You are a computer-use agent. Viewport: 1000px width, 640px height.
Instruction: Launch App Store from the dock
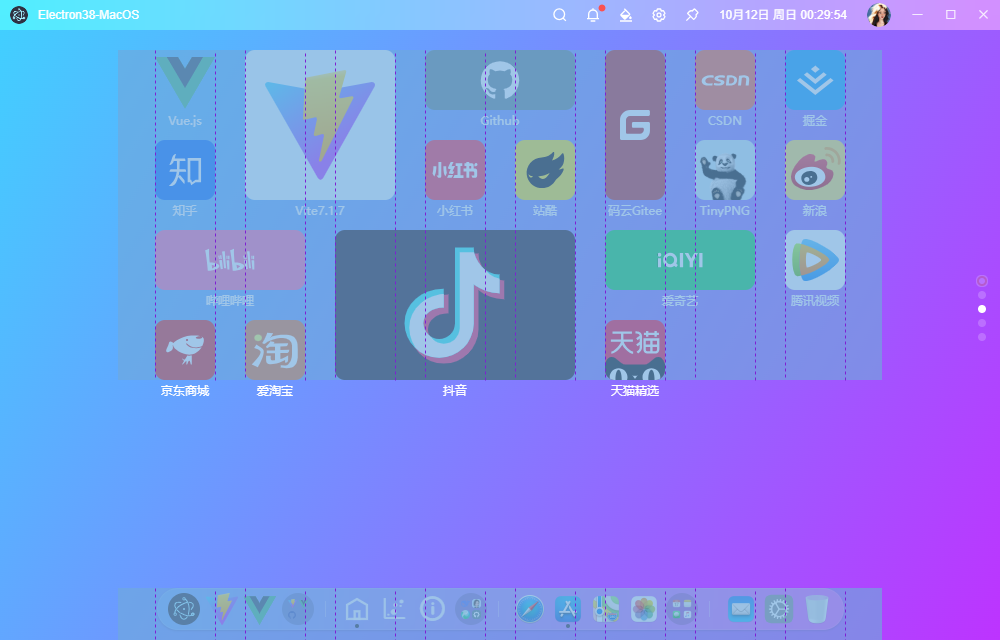pyautogui.click(x=568, y=609)
